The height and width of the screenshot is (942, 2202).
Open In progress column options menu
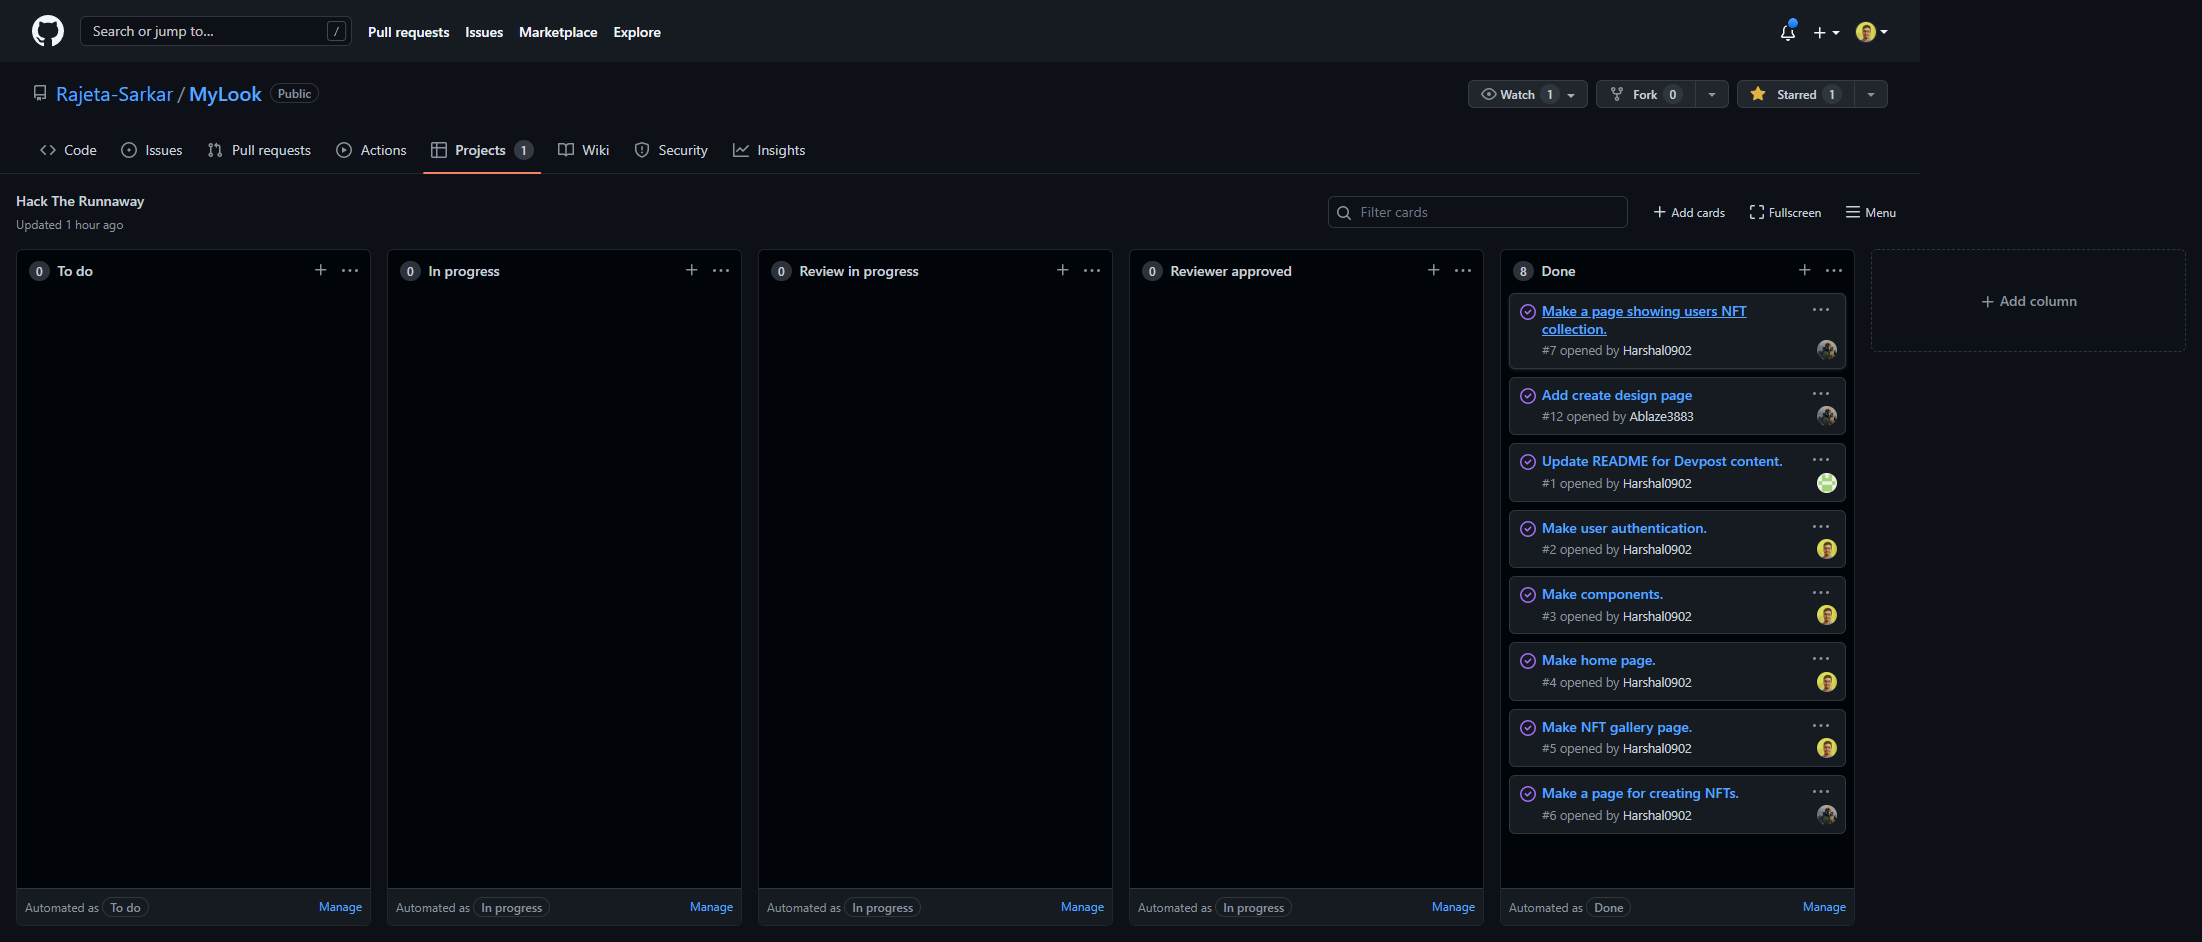721,270
